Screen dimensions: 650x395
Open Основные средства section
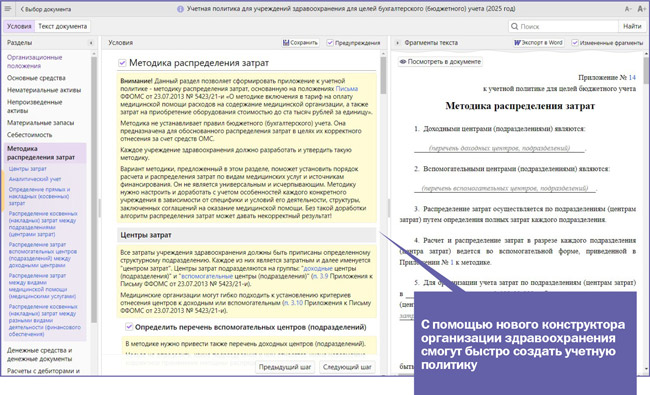click(36, 78)
